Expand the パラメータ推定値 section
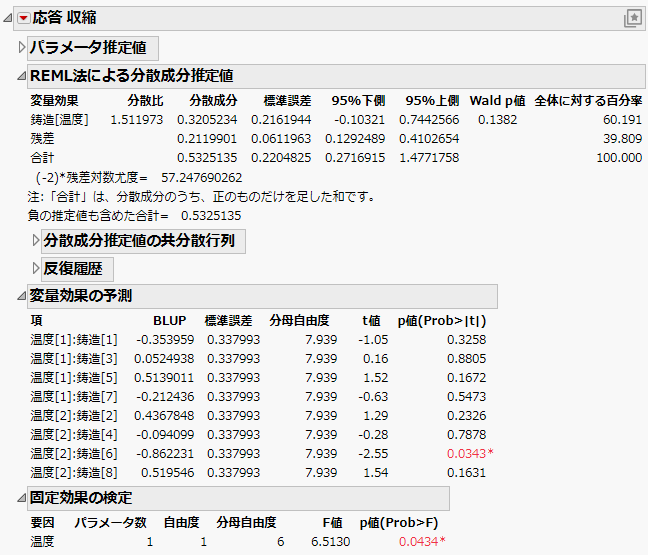This screenshot has width=648, height=555. click(x=22, y=48)
